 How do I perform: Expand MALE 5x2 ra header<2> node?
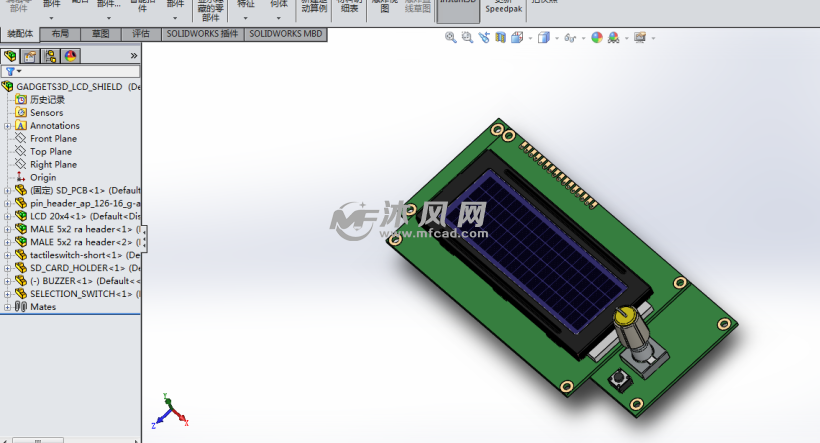click(x=7, y=242)
